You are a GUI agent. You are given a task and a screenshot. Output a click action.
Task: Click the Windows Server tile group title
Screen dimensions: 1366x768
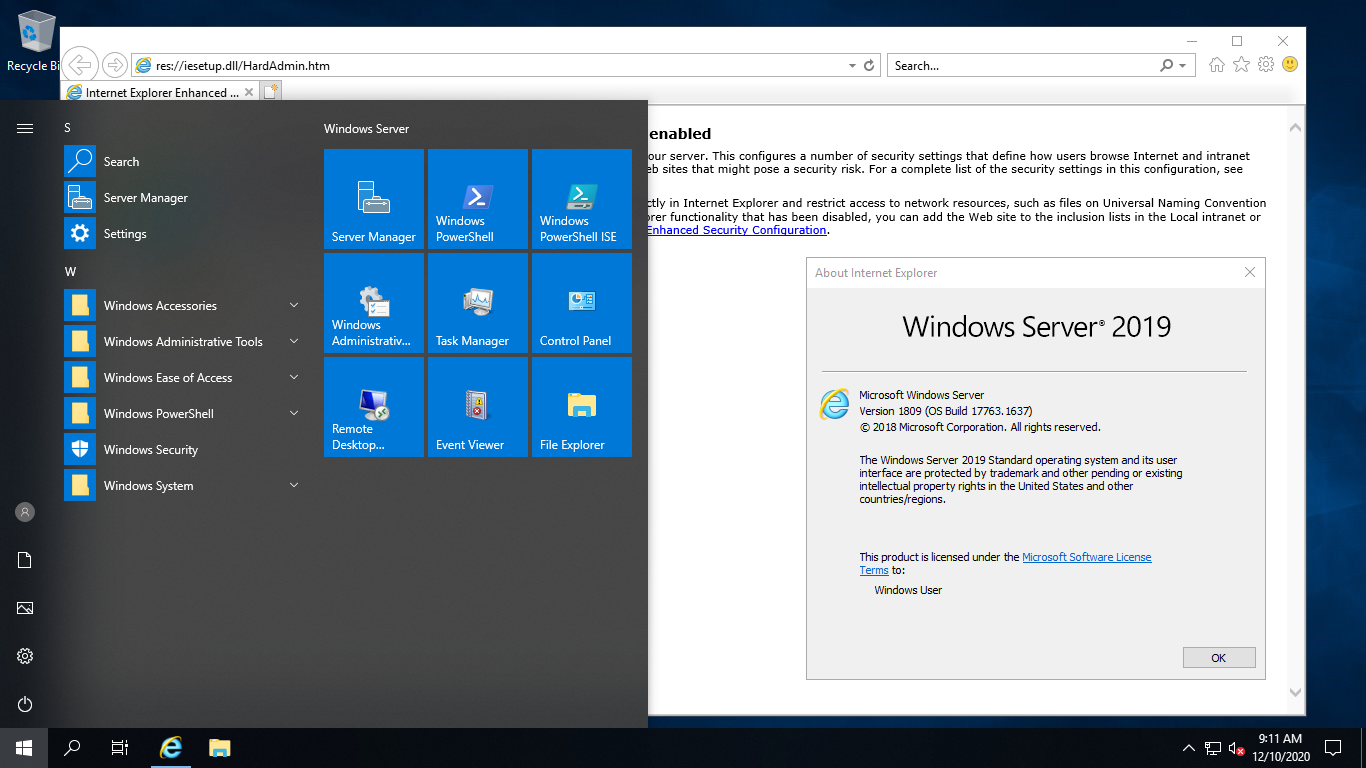[366, 128]
